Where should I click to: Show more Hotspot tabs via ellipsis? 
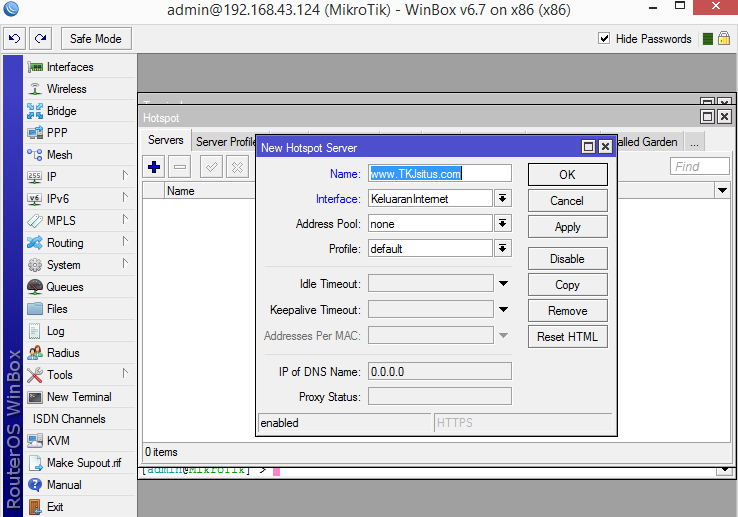[694, 142]
